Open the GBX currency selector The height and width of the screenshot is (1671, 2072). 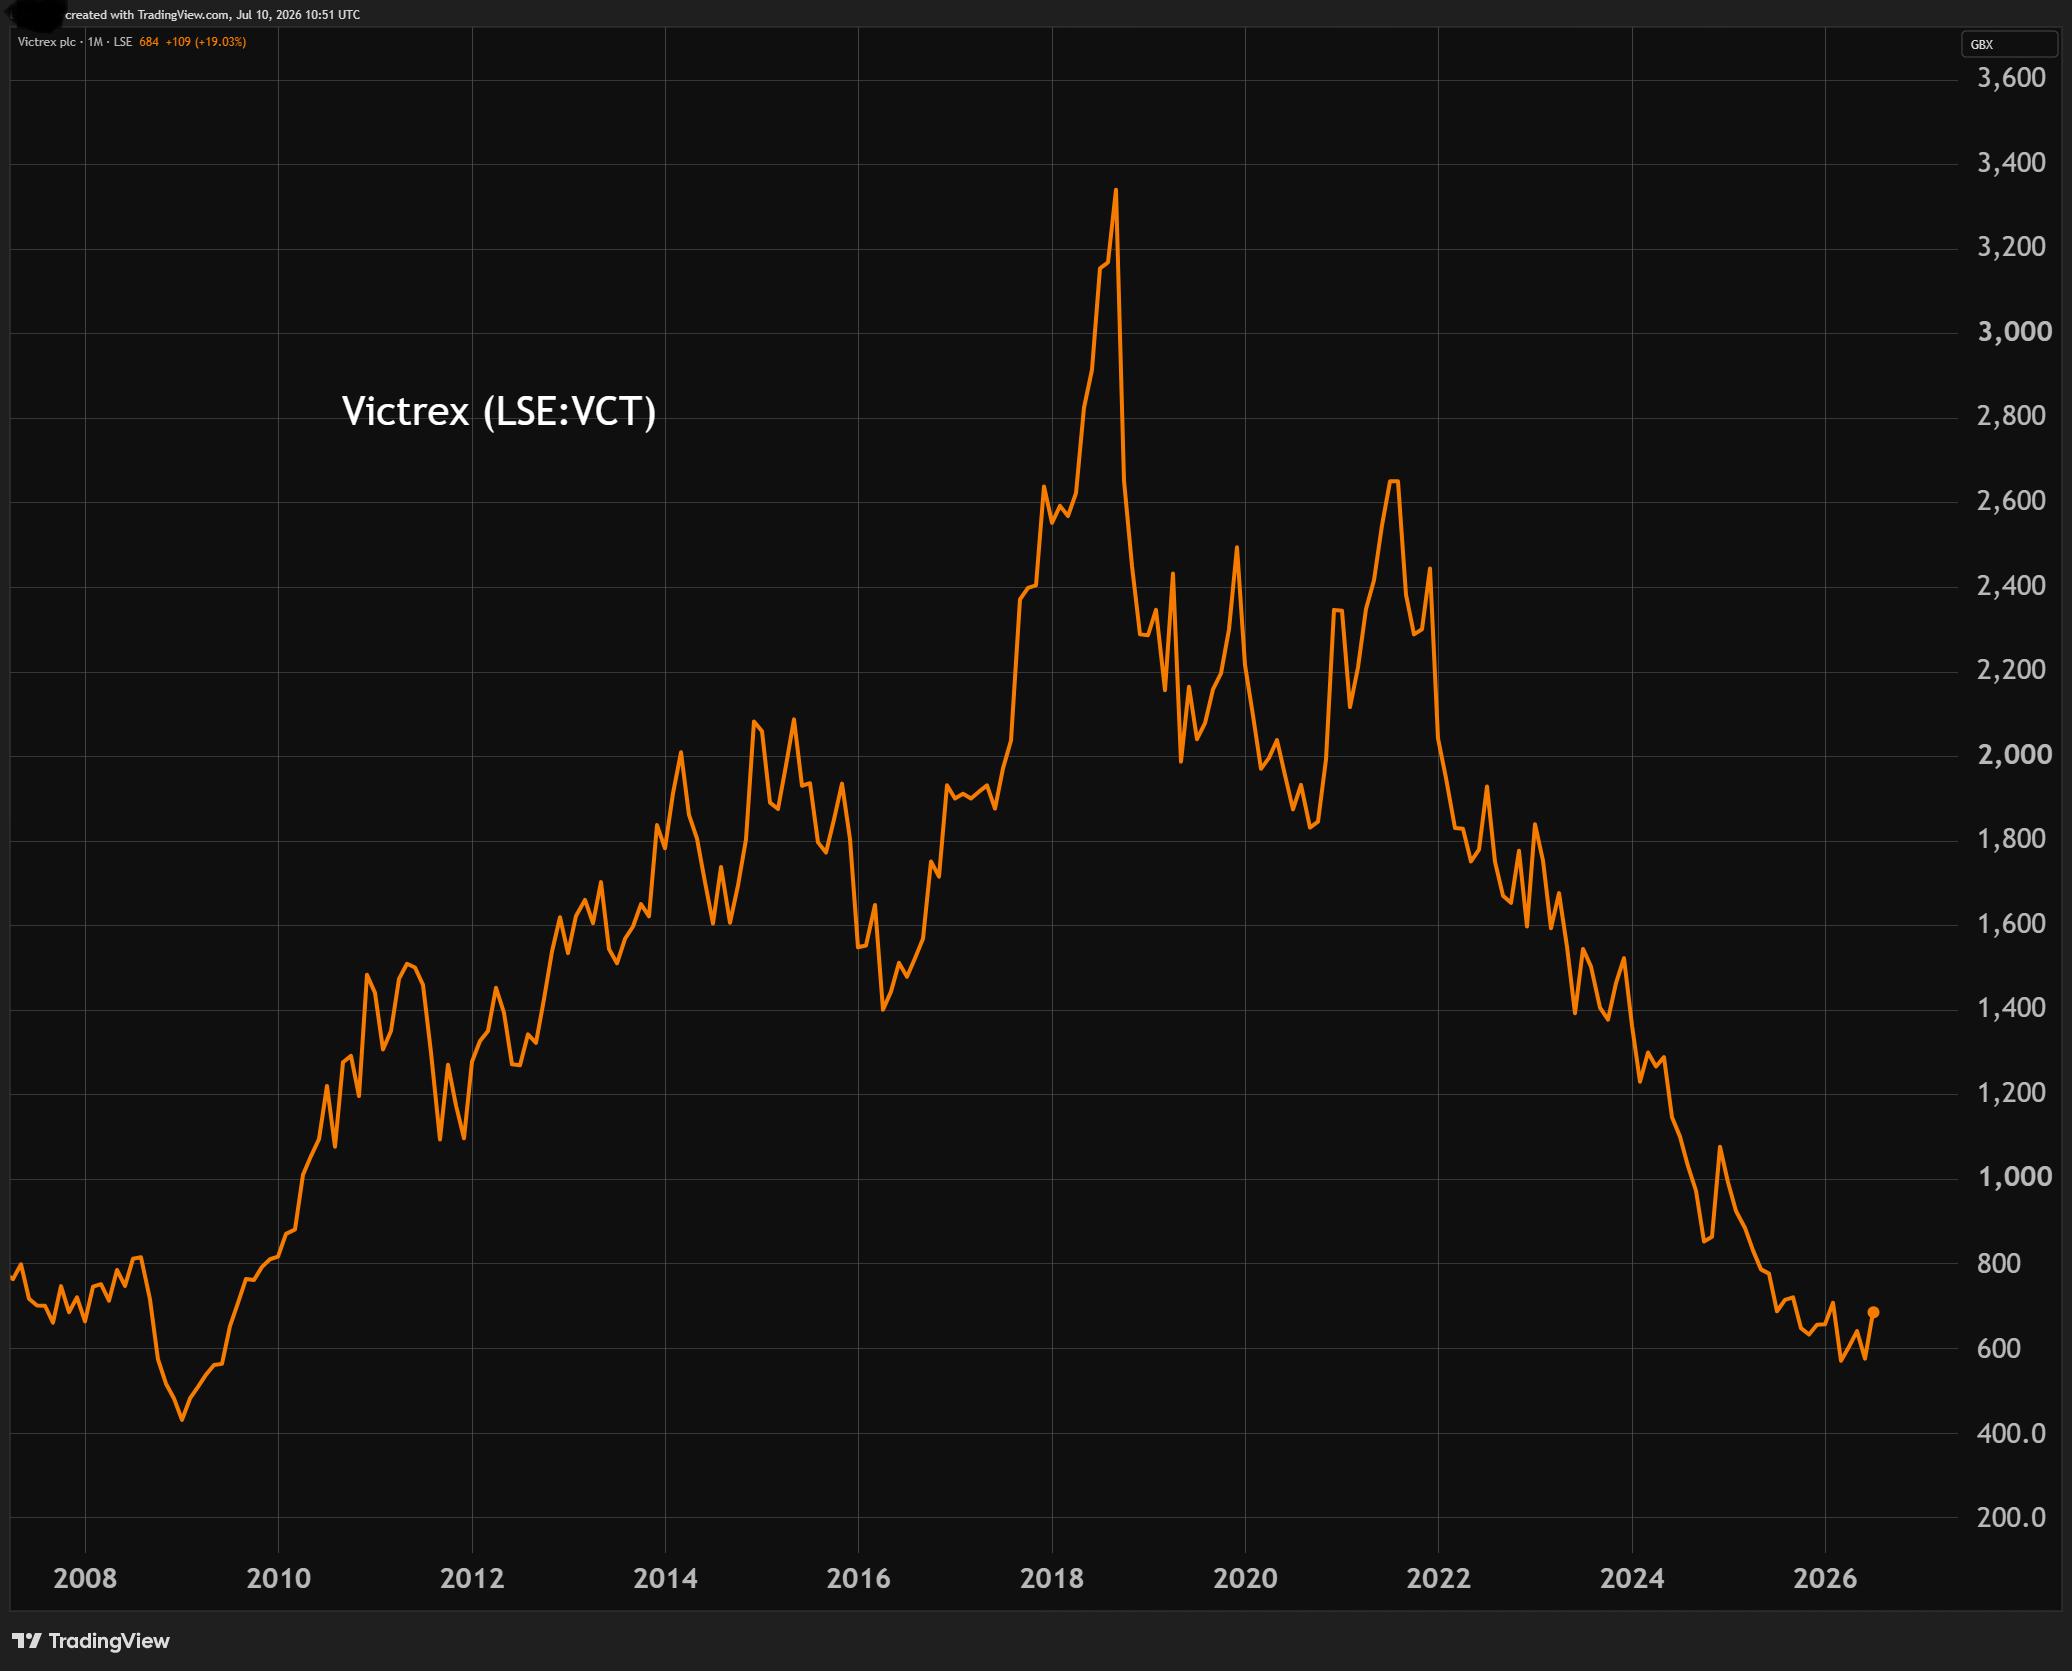tap(2008, 44)
